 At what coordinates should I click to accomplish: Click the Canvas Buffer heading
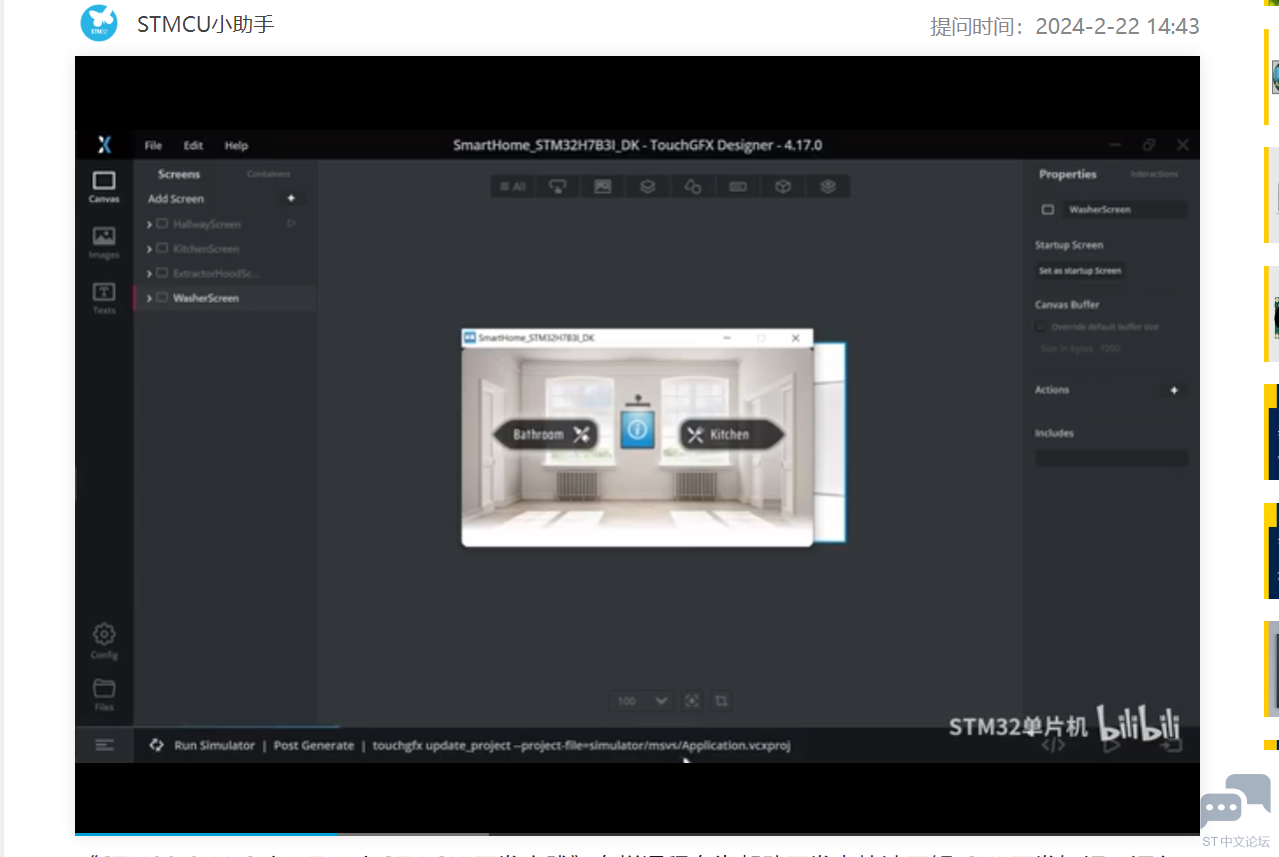click(1067, 305)
